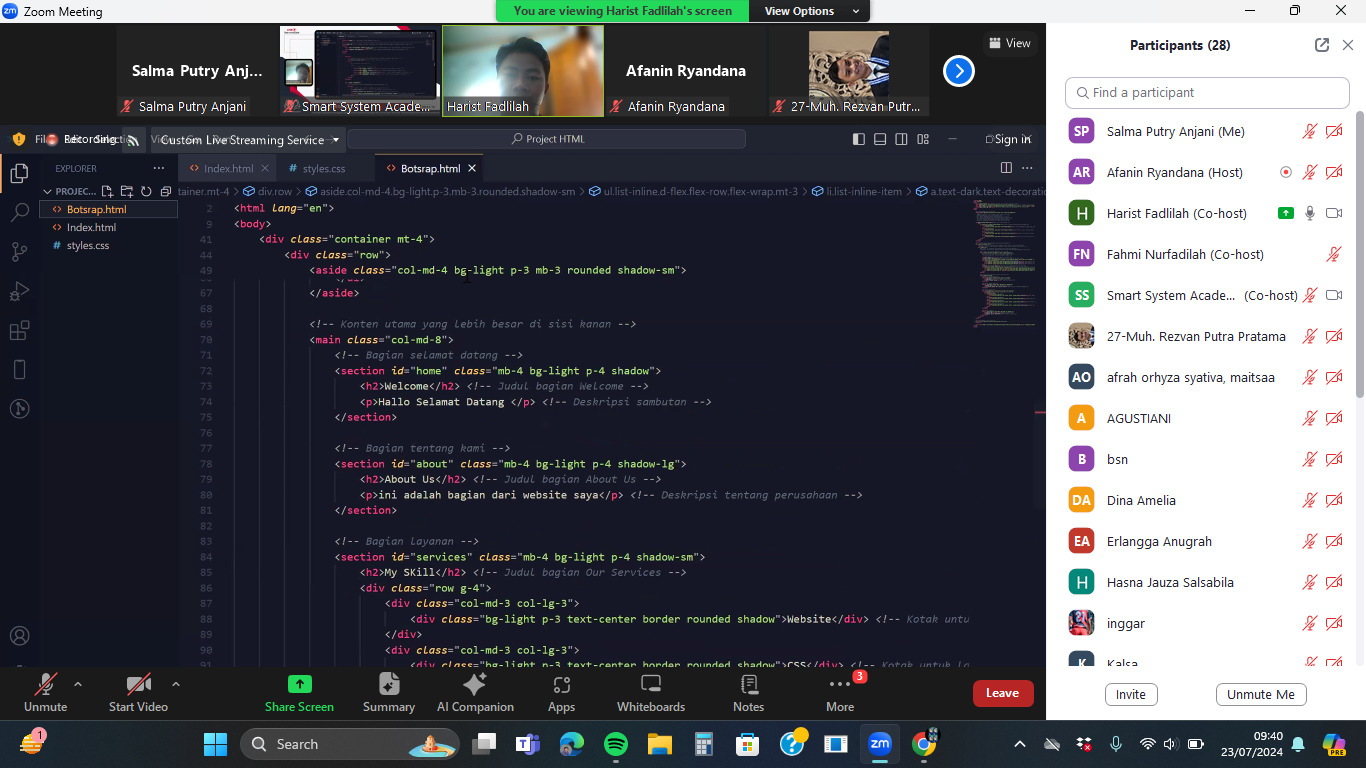Toggle VS Code primary sidebar layout icon
Screen dimensions: 1366x768
point(859,139)
